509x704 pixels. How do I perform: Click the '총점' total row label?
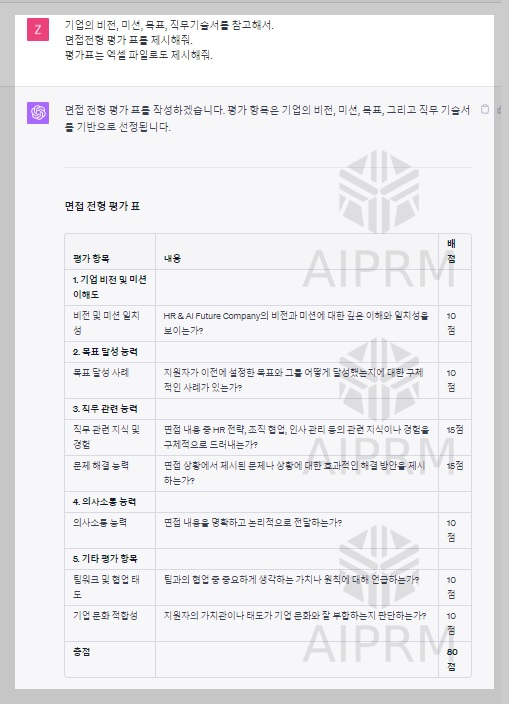[x=81, y=651]
